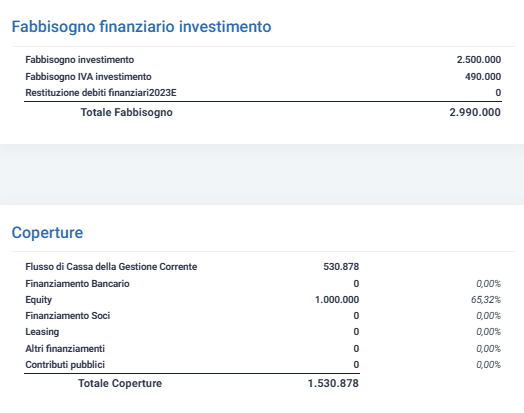
Task: Select Flusso di Cassa della Gestione Corrente
Action: coord(111,267)
